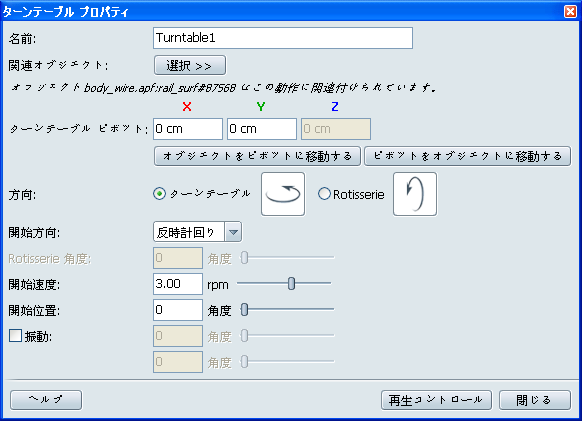
Task: Click the 閉じる button
Action: [535, 400]
